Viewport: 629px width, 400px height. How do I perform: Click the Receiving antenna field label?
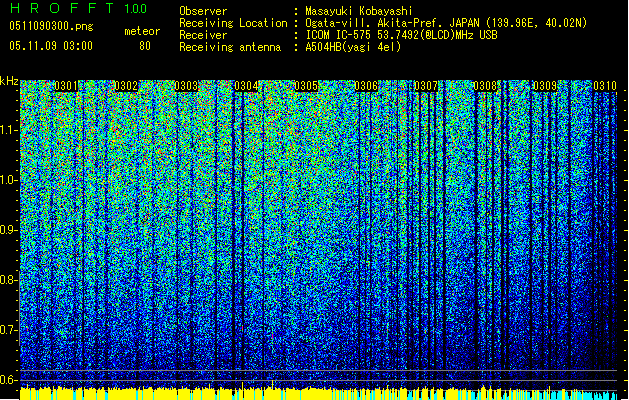pos(230,47)
